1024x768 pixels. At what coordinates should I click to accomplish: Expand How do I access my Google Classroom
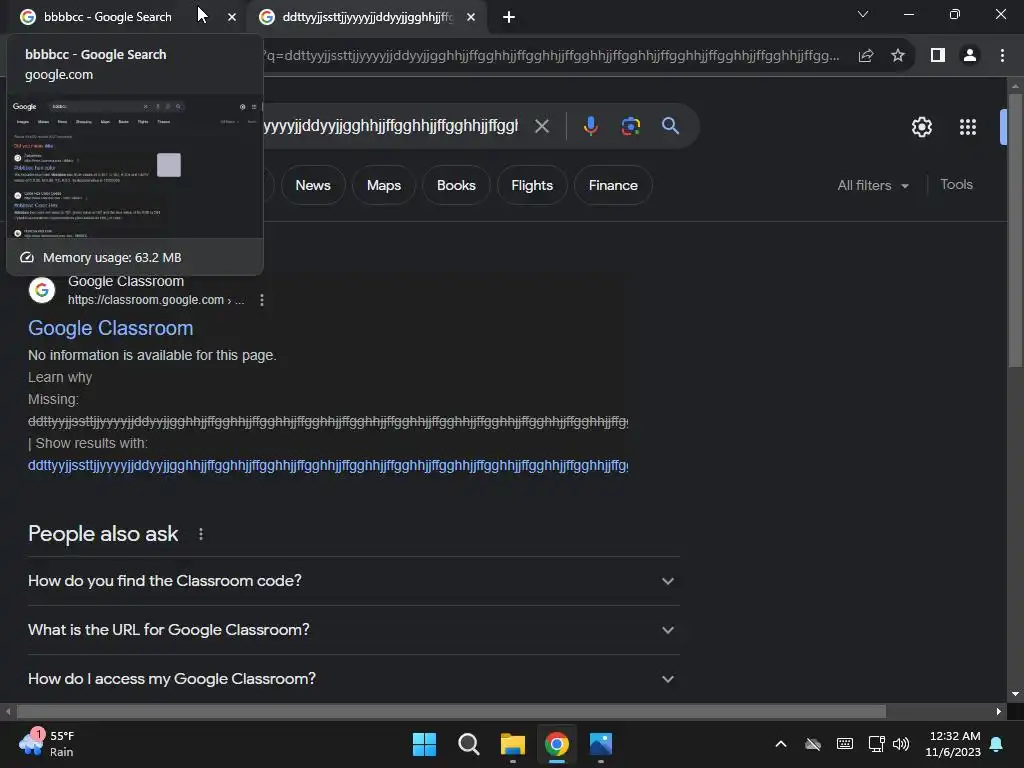click(353, 679)
